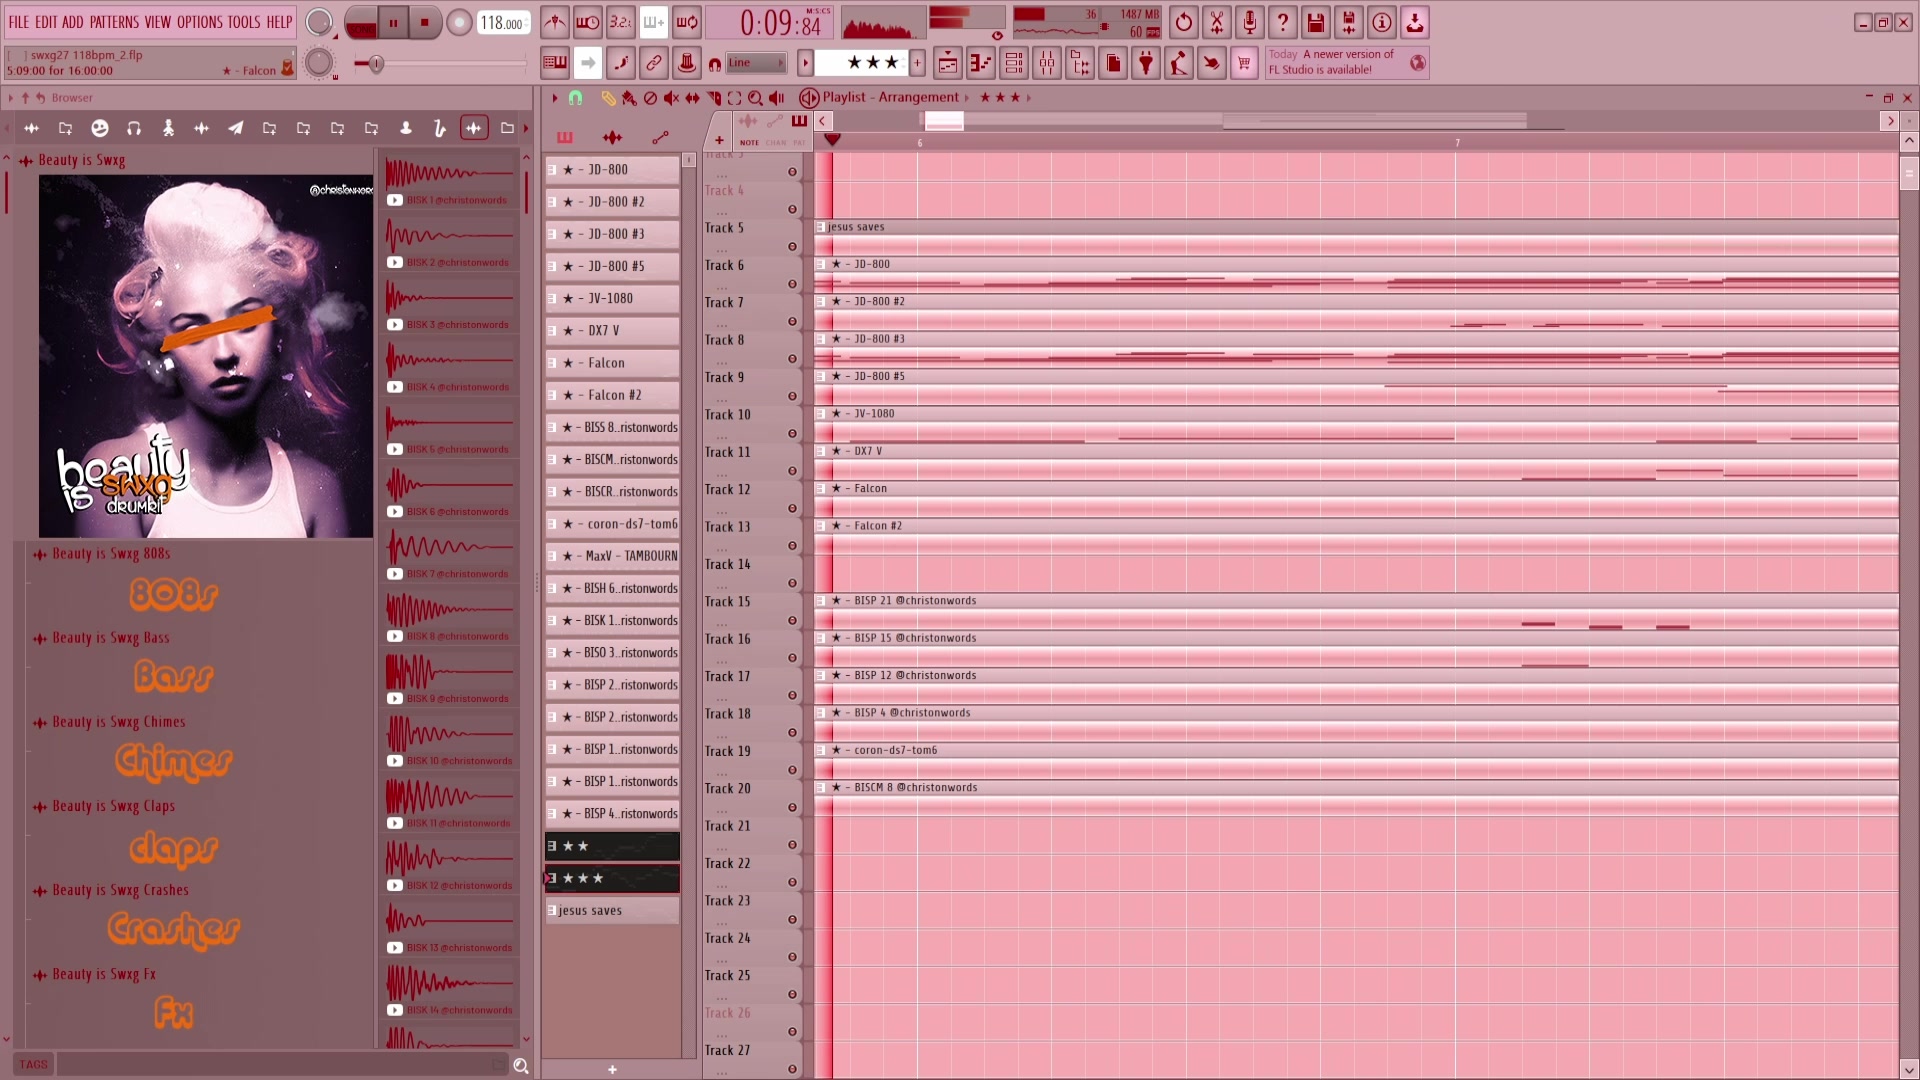Image resolution: width=1920 pixels, height=1080 pixels.
Task: Select the Delete tool in playlist toolbar
Action: pos(650,98)
